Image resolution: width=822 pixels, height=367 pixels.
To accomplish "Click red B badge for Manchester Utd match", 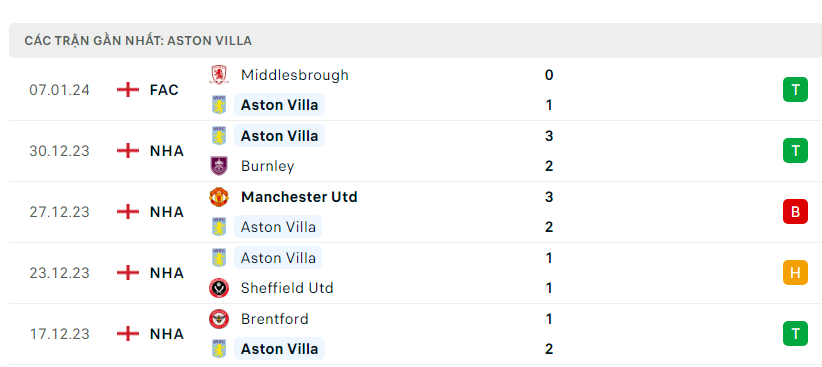I will point(795,212).
